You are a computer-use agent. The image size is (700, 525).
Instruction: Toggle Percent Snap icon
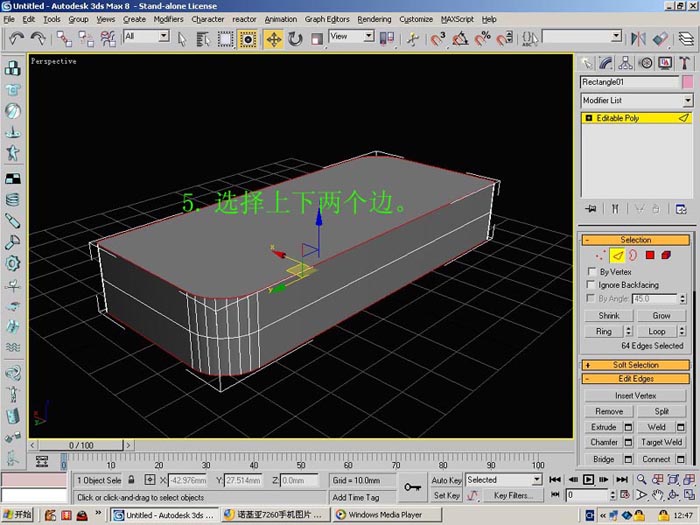tap(483, 39)
